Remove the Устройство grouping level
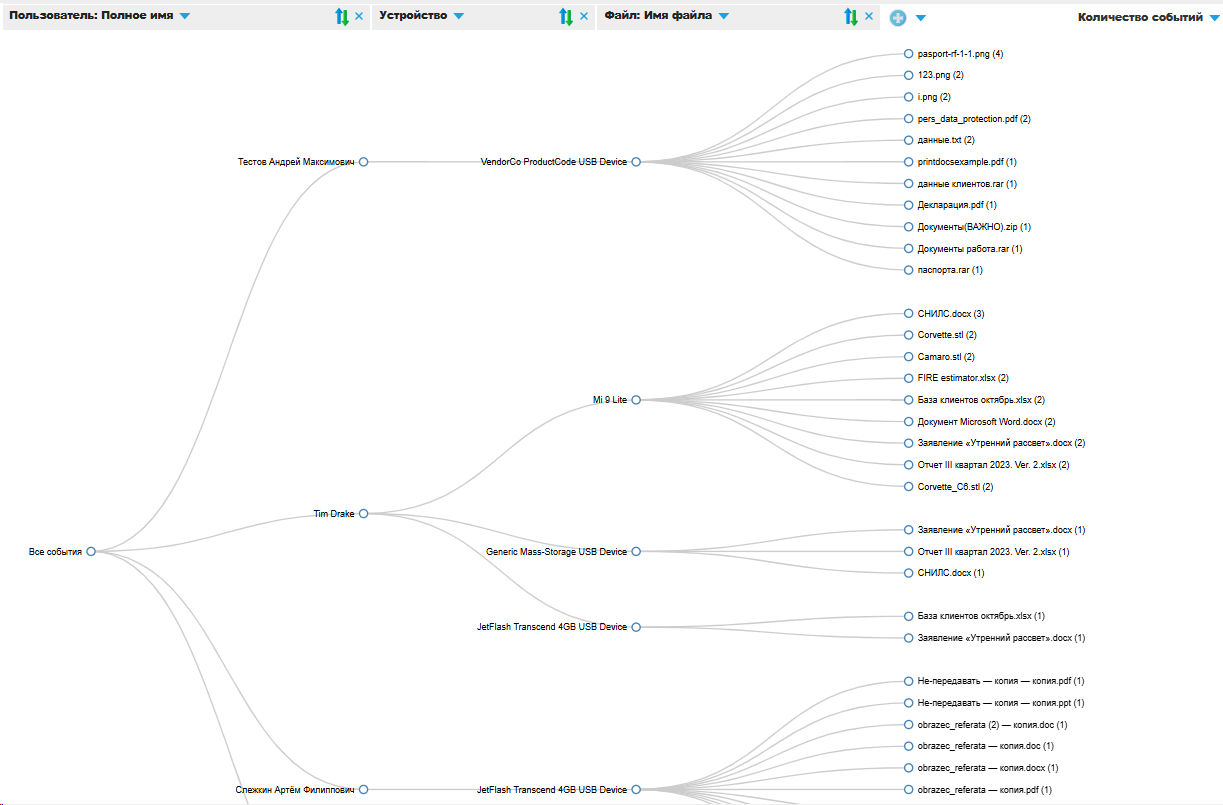Screen dimensions: 1223x805 [584, 16]
